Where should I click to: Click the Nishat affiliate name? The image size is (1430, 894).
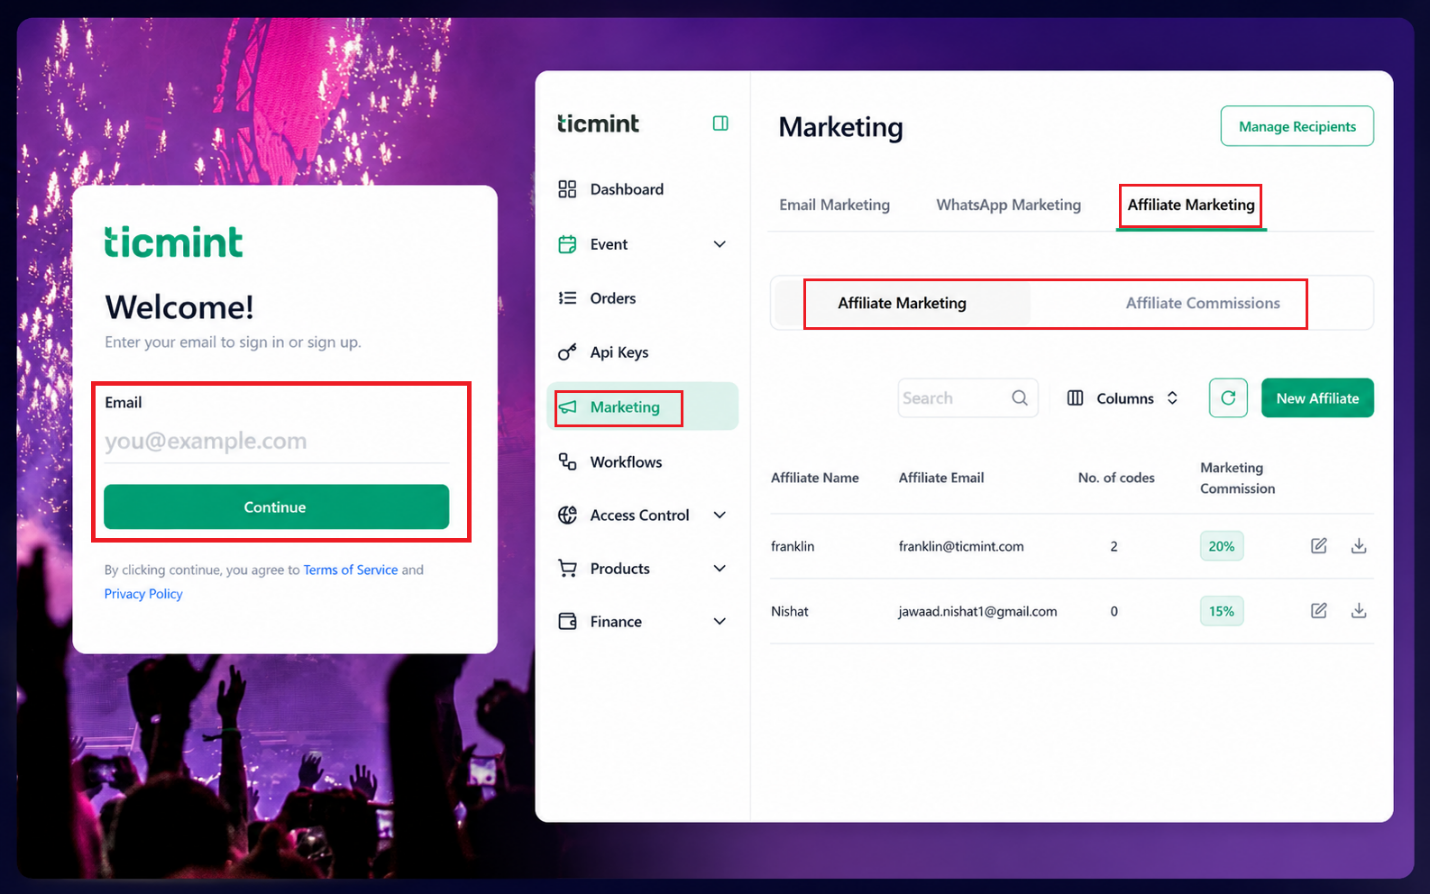tap(789, 611)
